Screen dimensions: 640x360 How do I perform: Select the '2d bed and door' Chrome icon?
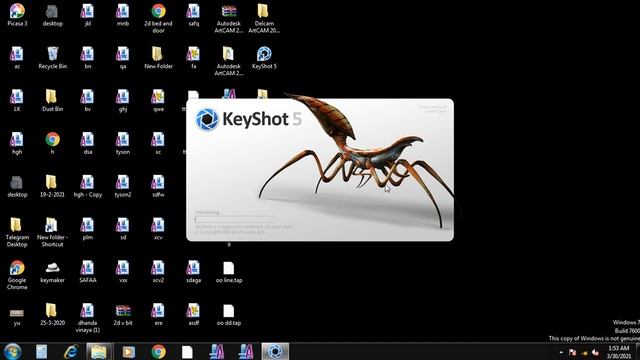158,18
